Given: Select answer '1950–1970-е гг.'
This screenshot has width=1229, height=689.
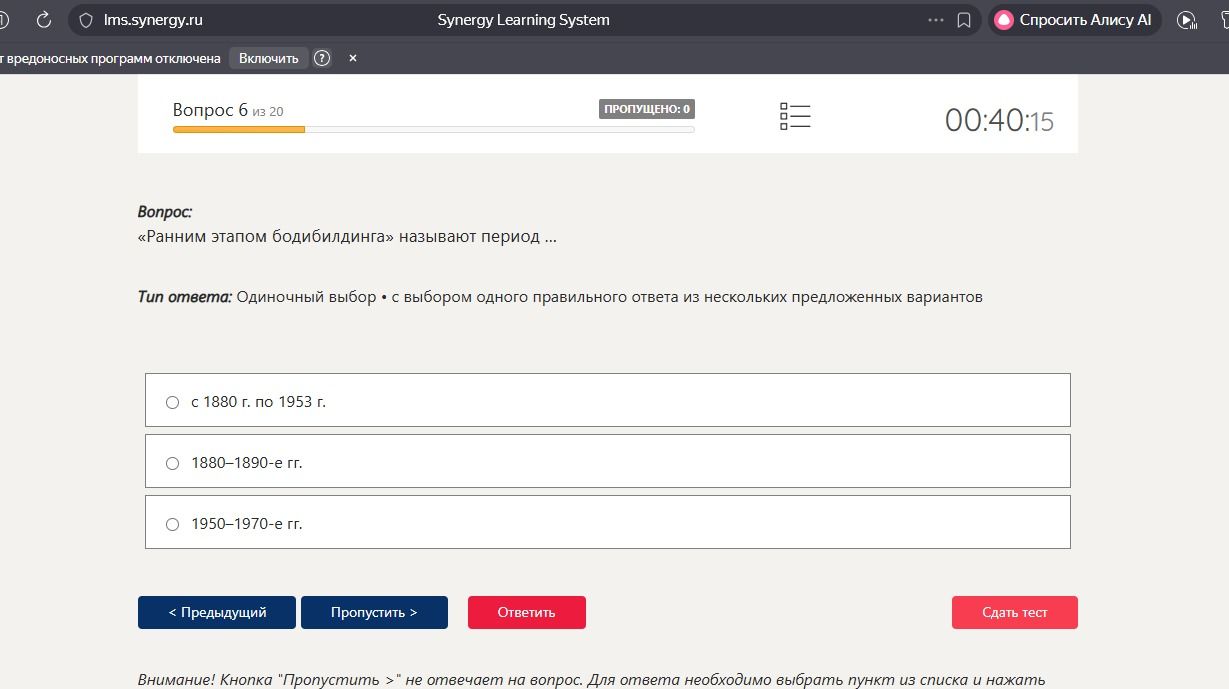Looking at the screenshot, I should point(608,522).
